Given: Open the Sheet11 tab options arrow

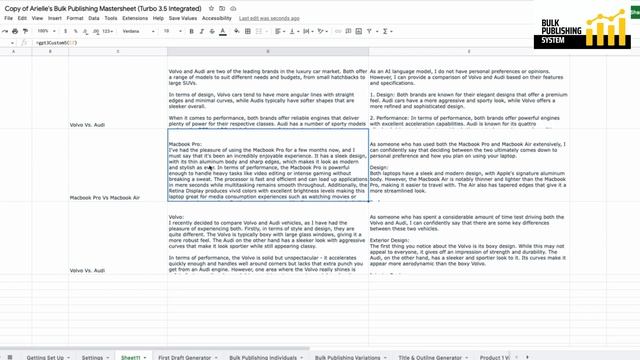Looking at the screenshot, I should 145,358.
